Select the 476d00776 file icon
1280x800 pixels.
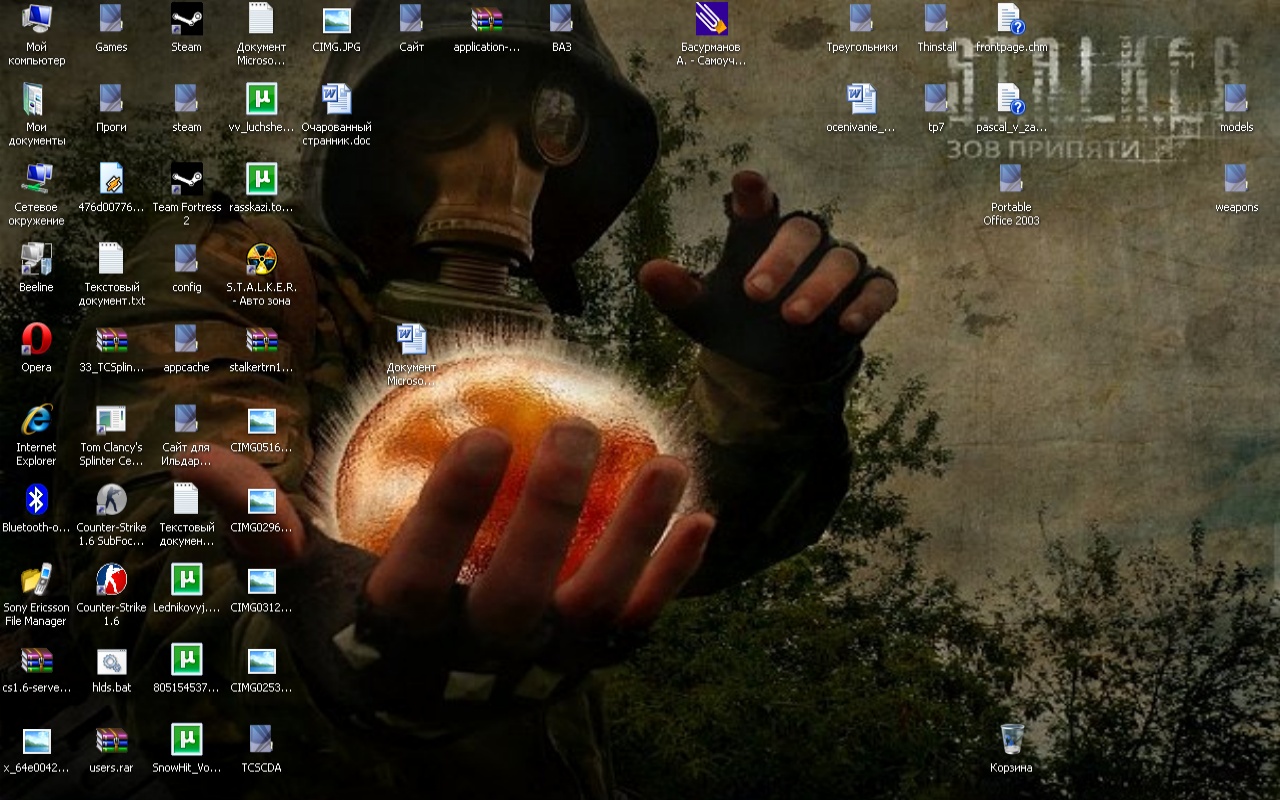111,178
